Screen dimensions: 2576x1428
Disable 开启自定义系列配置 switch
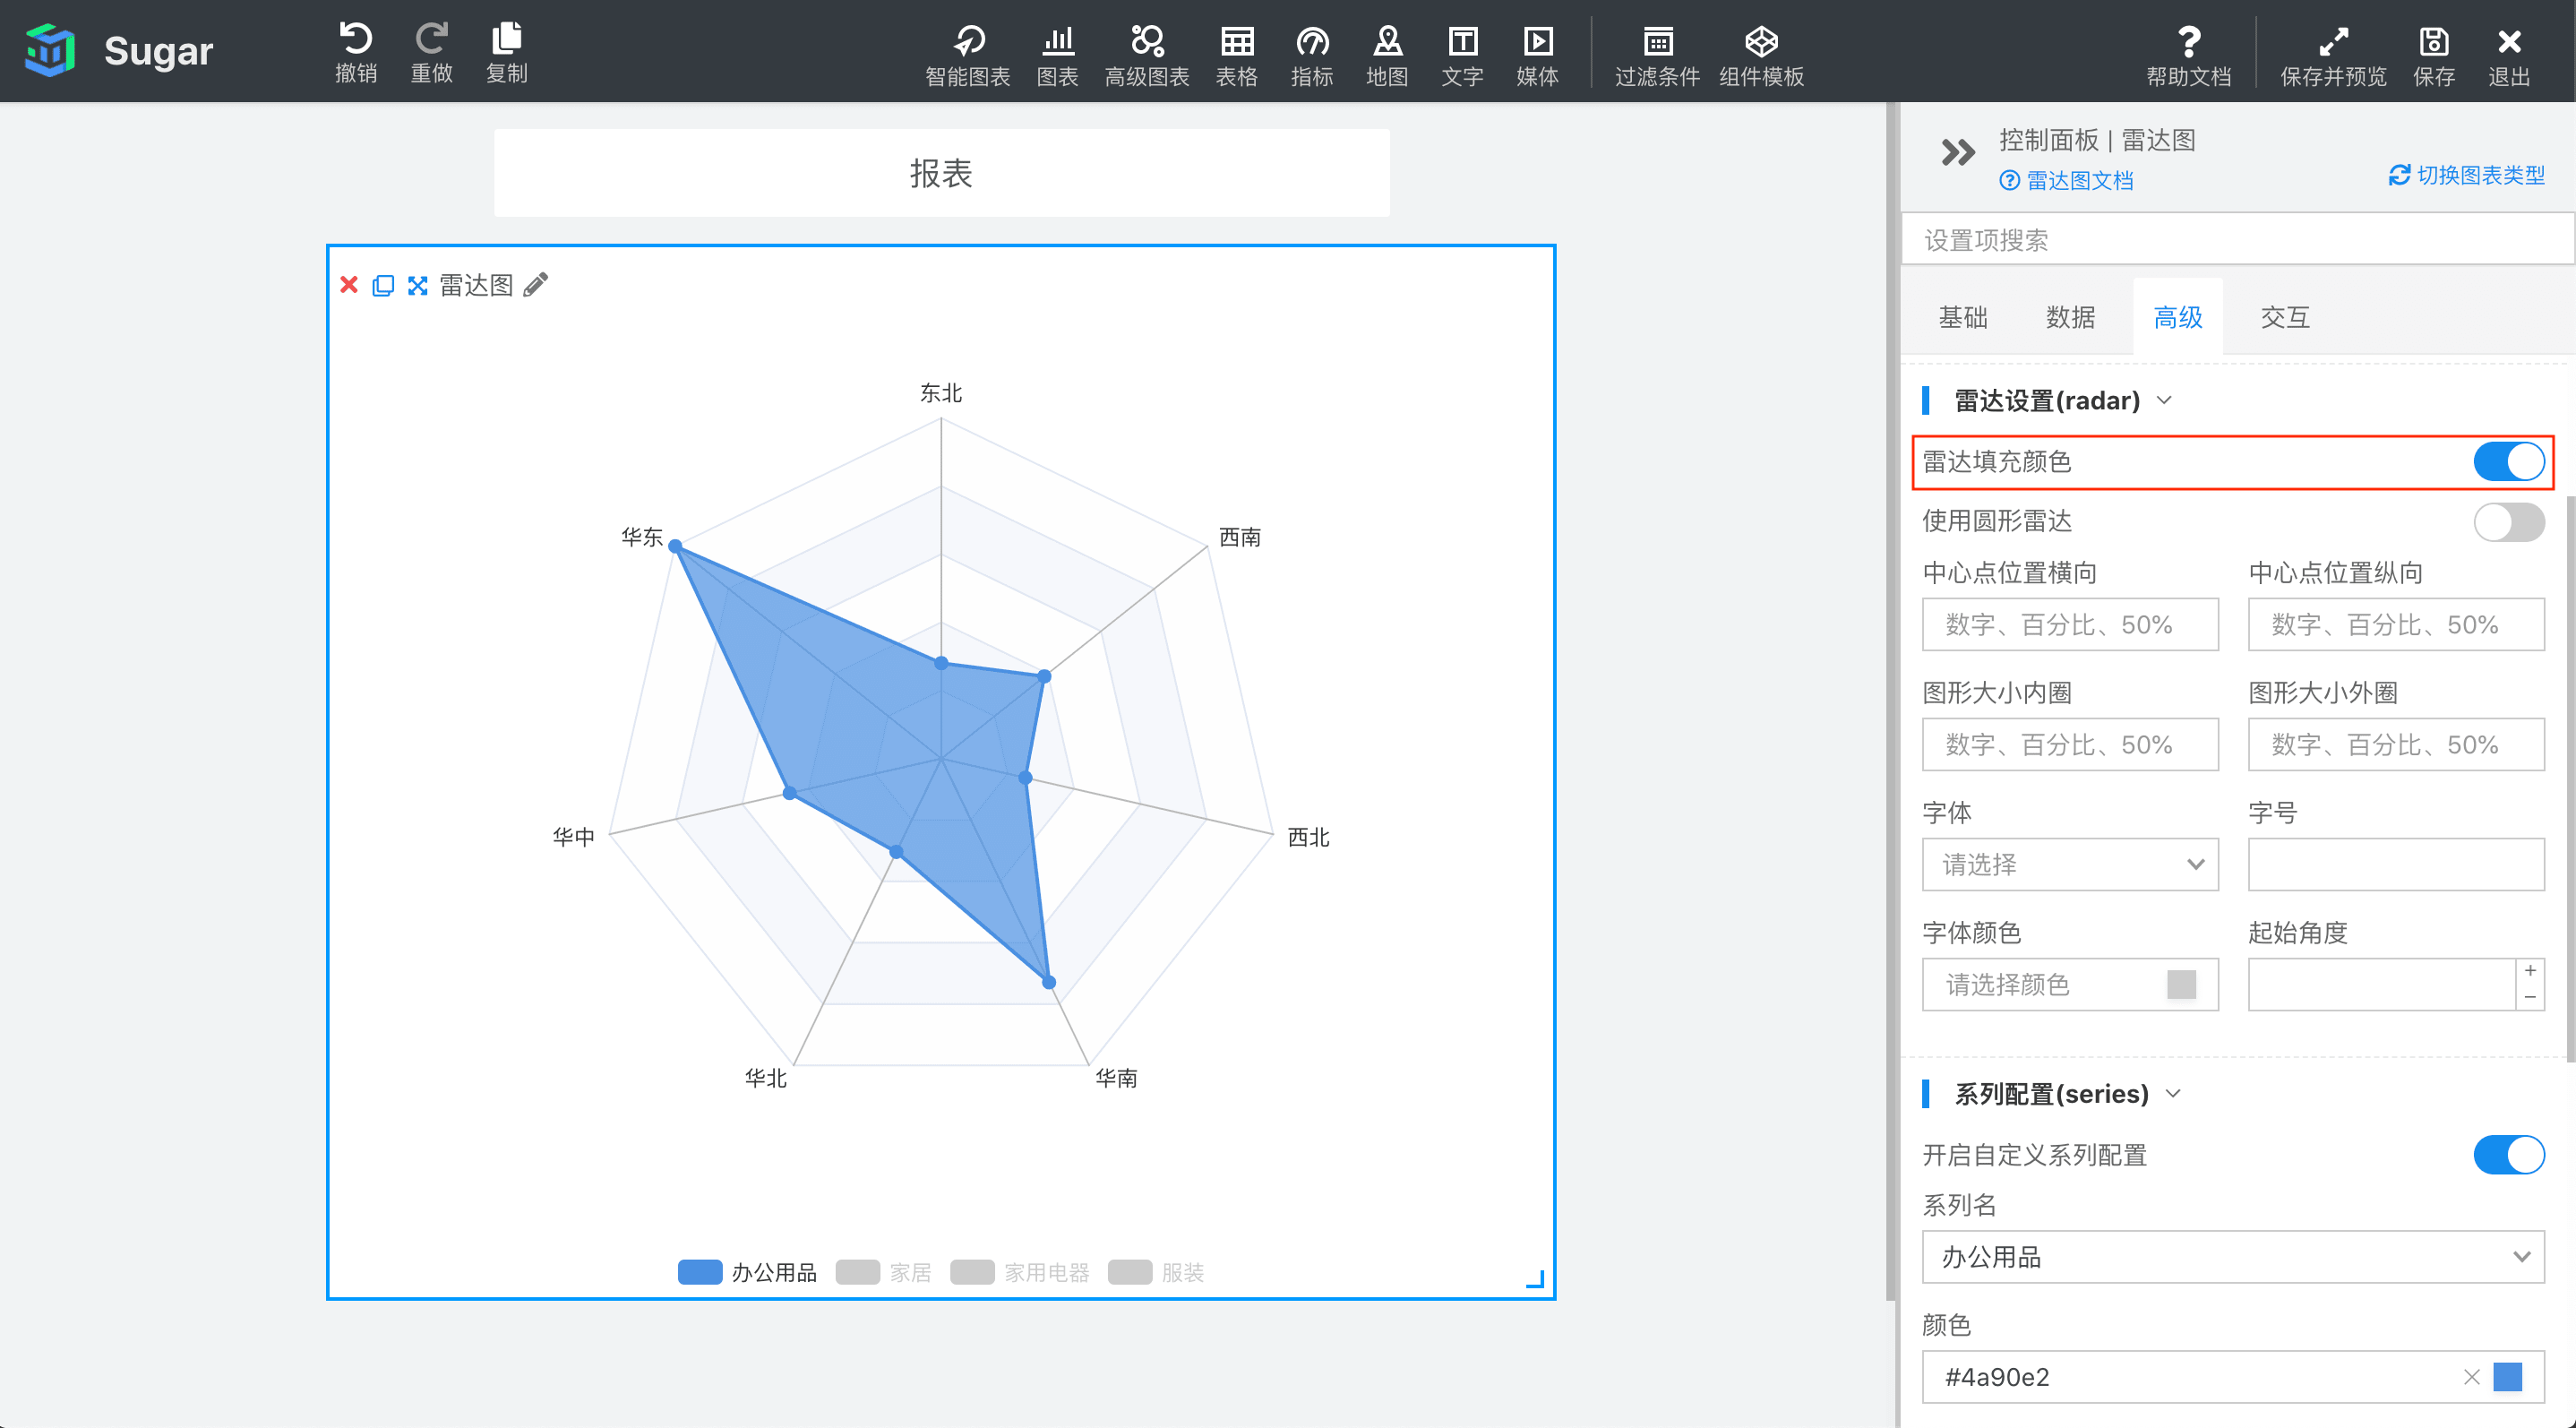pyautogui.click(x=2507, y=1155)
